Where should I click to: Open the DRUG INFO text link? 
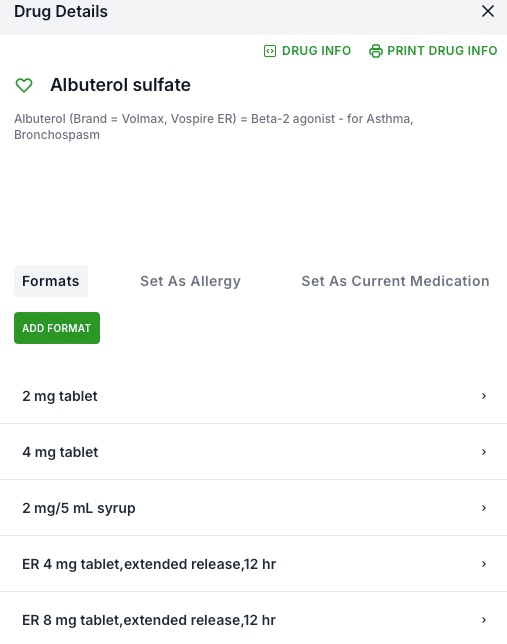pos(316,51)
